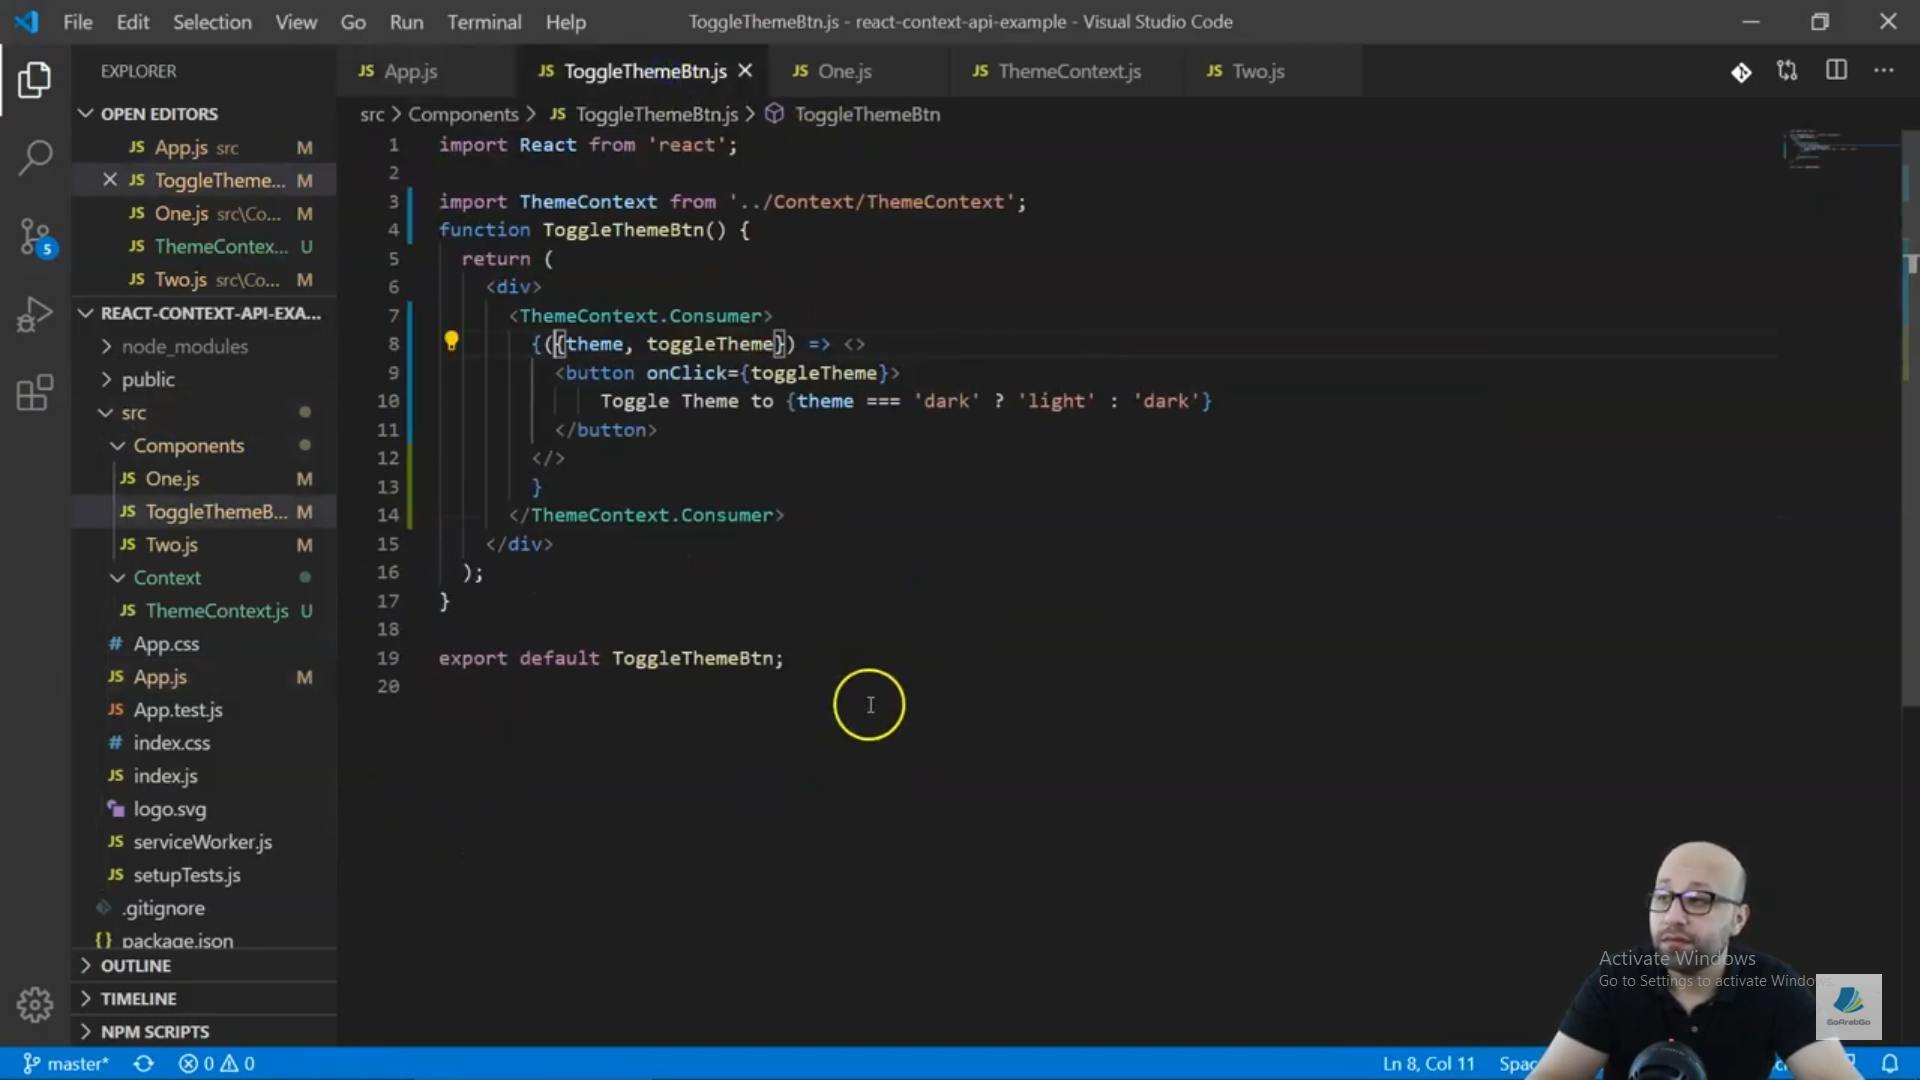The height and width of the screenshot is (1080, 1920).
Task: Open the View menu
Action: tap(296, 21)
